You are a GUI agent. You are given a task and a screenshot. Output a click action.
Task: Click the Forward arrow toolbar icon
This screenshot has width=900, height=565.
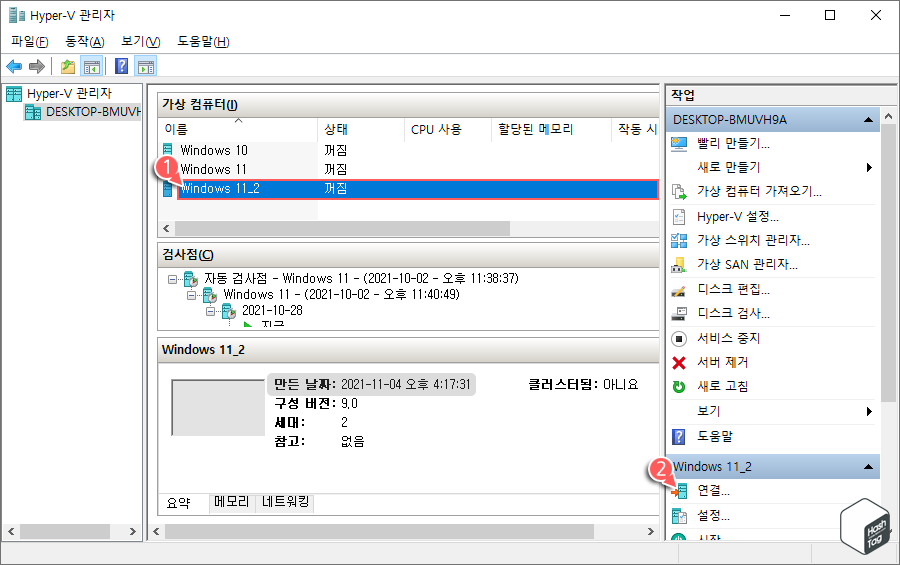(37, 67)
